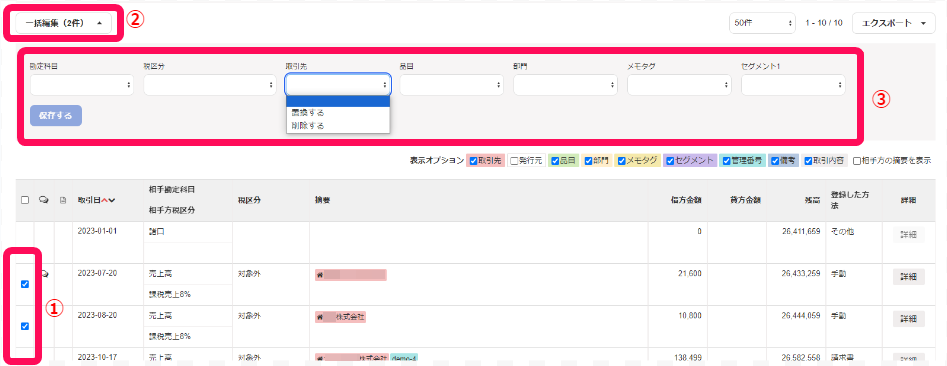Click the comment bubble icon in table header

[43, 200]
